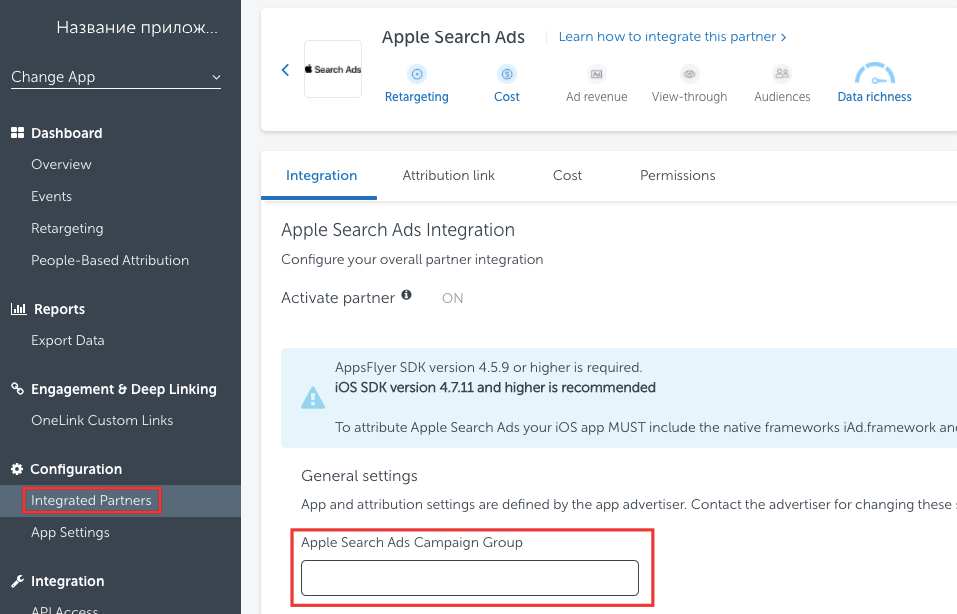Click the Data richness gauge icon

click(x=874, y=75)
